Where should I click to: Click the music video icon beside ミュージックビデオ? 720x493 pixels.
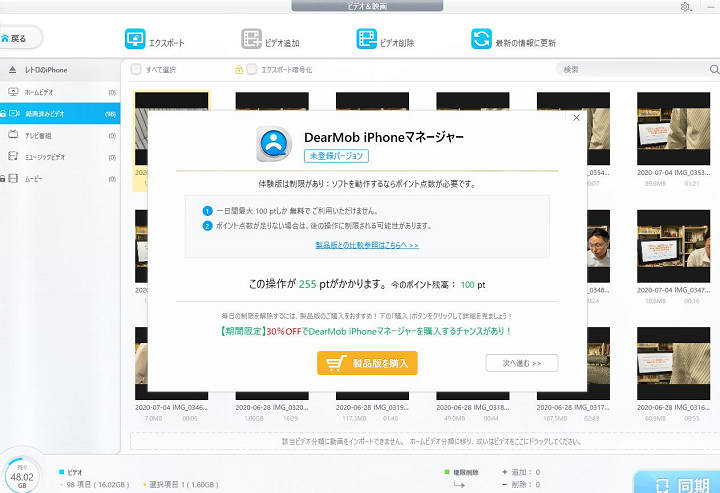13,157
